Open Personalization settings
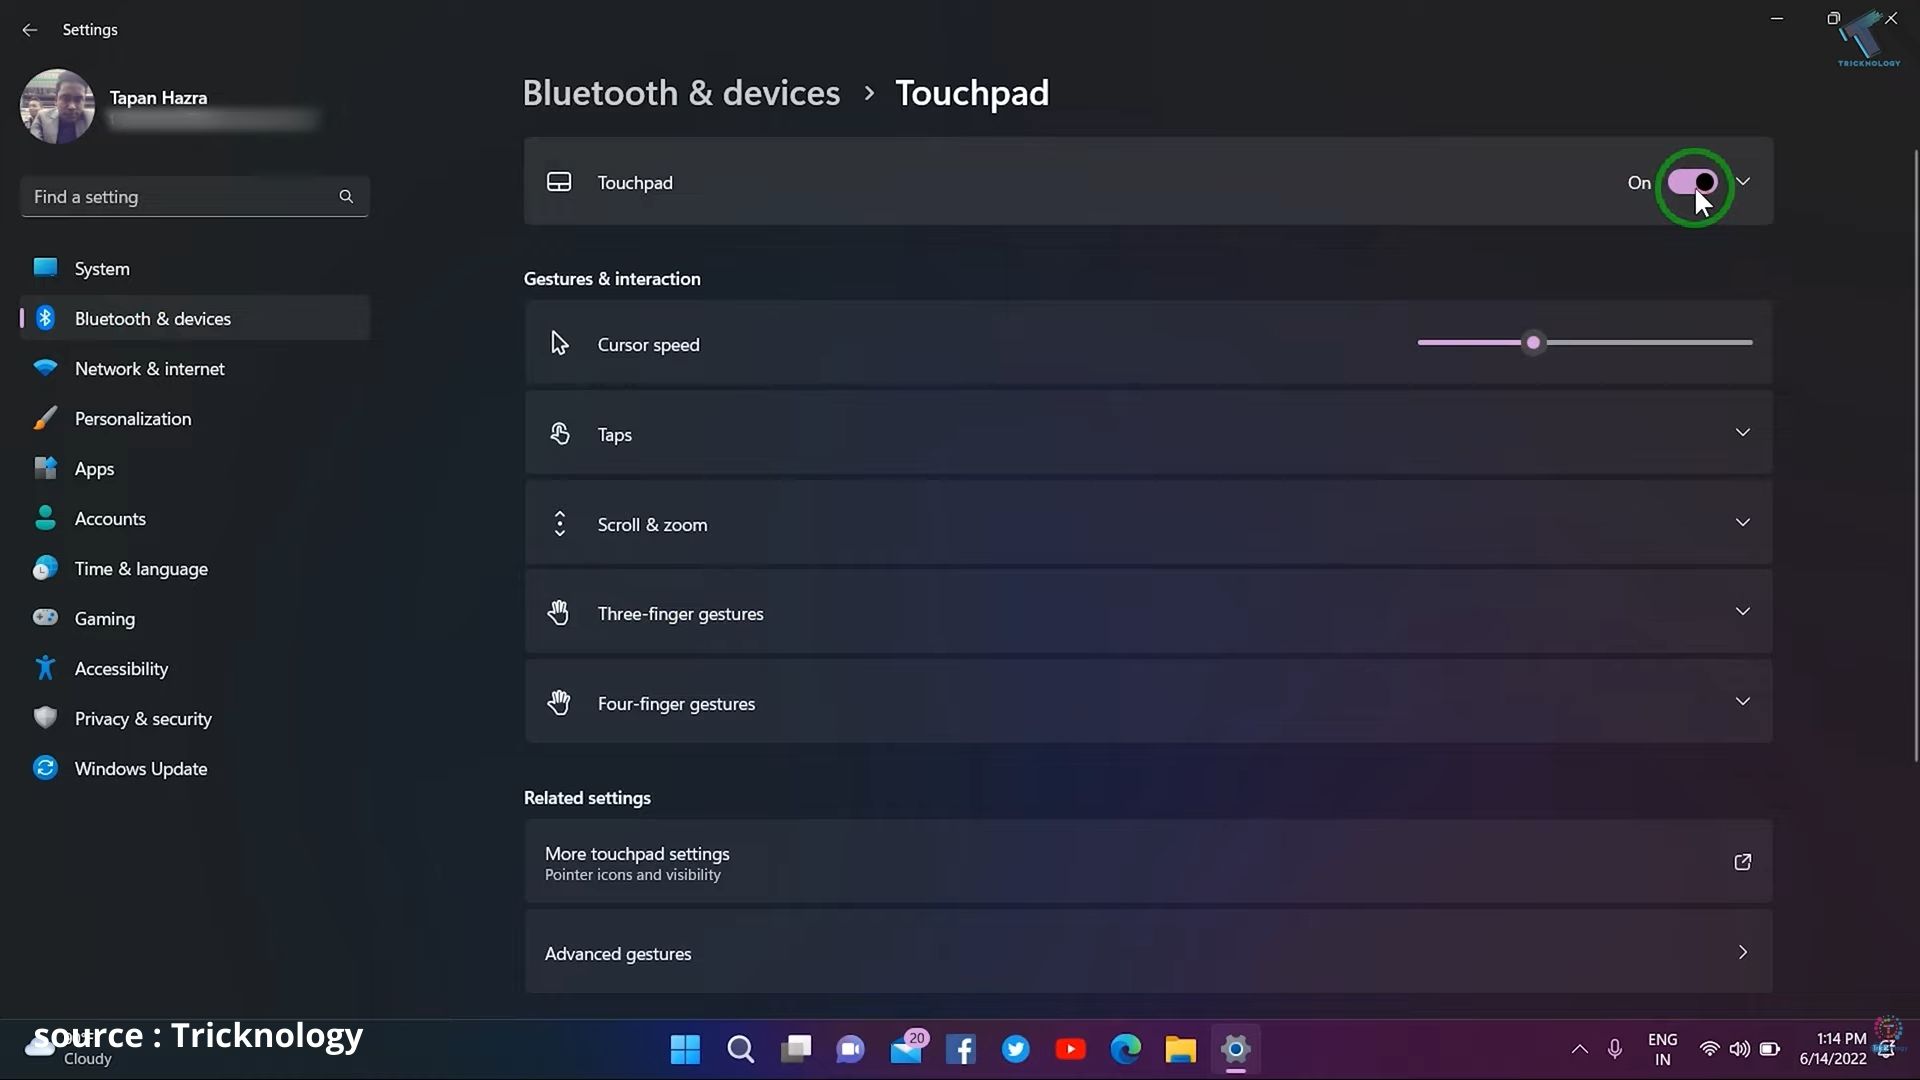 point(195,418)
